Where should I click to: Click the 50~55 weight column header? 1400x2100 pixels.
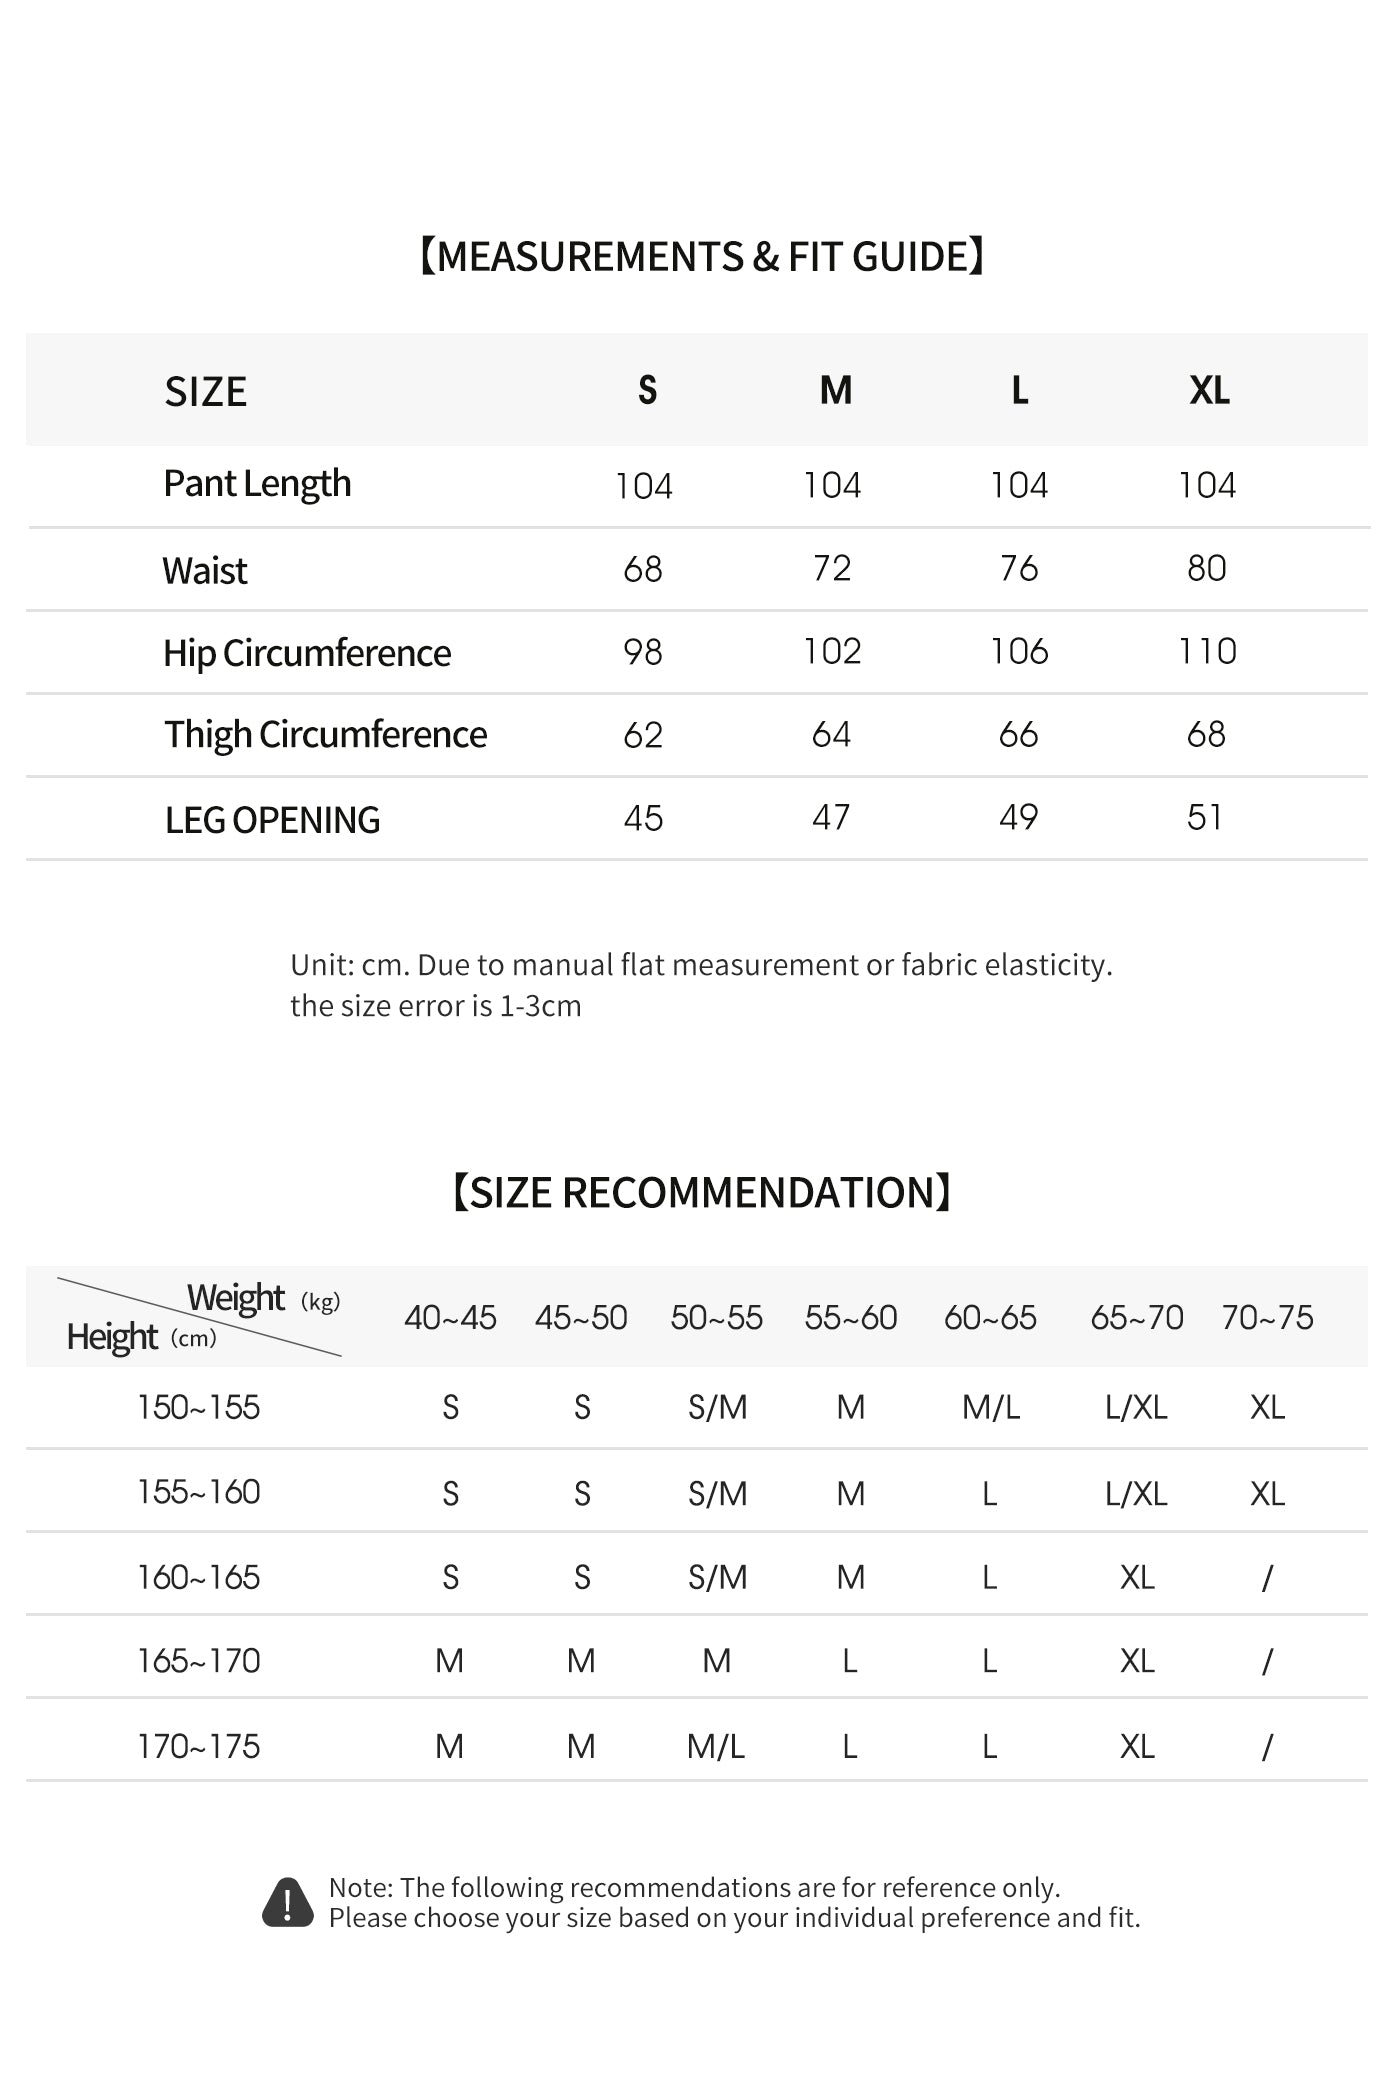point(716,1317)
